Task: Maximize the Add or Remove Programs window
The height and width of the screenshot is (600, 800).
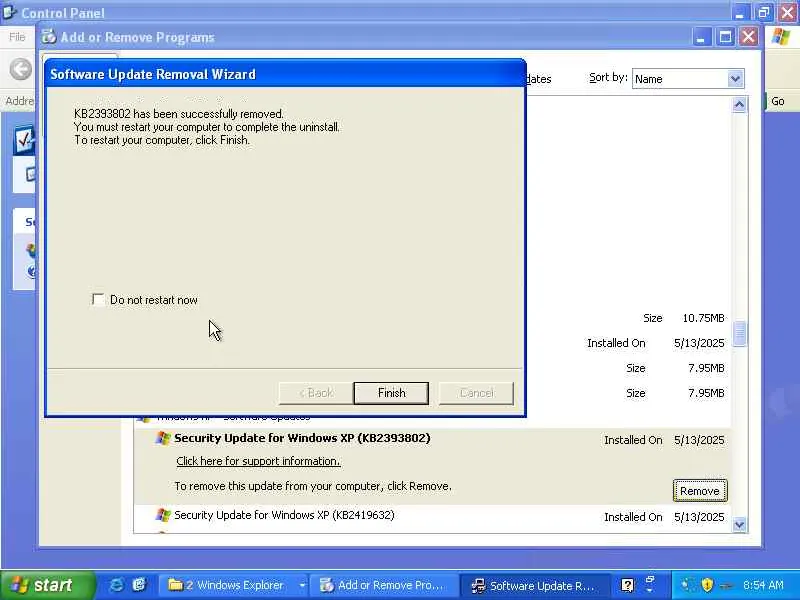Action: click(x=725, y=37)
